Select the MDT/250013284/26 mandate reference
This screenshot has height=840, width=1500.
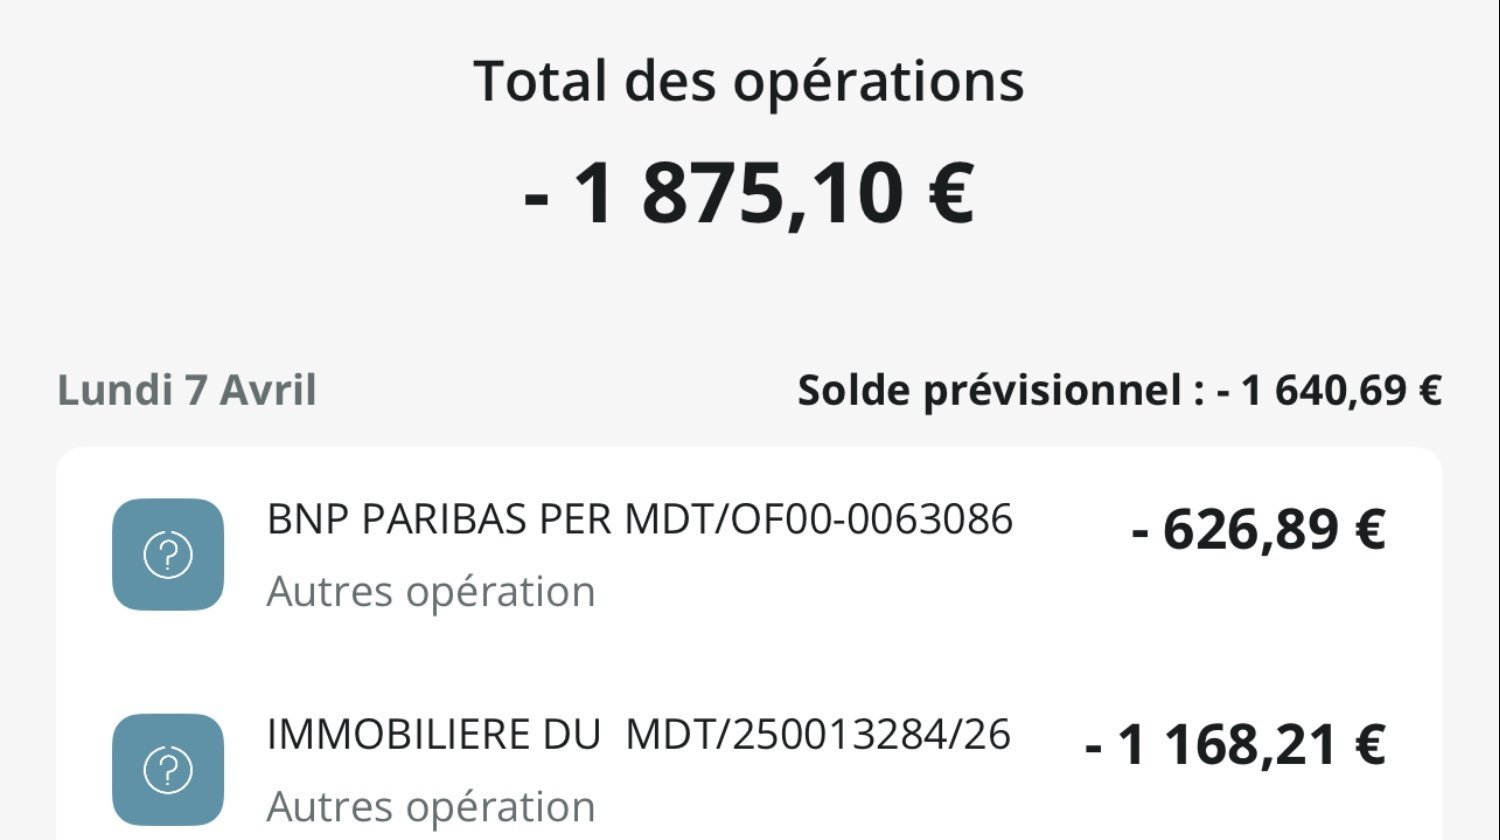pos(818,735)
